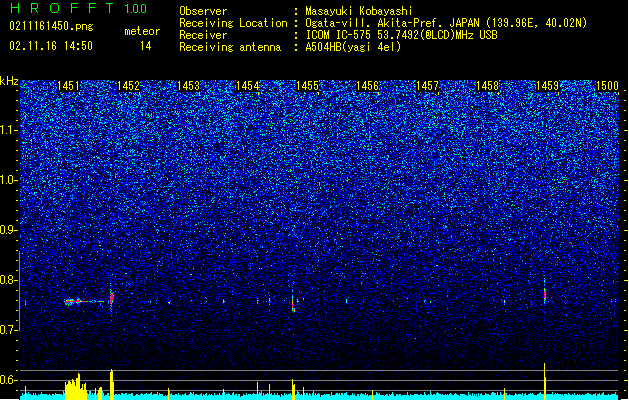Click the 1455 time marker
The image size is (629, 400).
(x=307, y=86)
